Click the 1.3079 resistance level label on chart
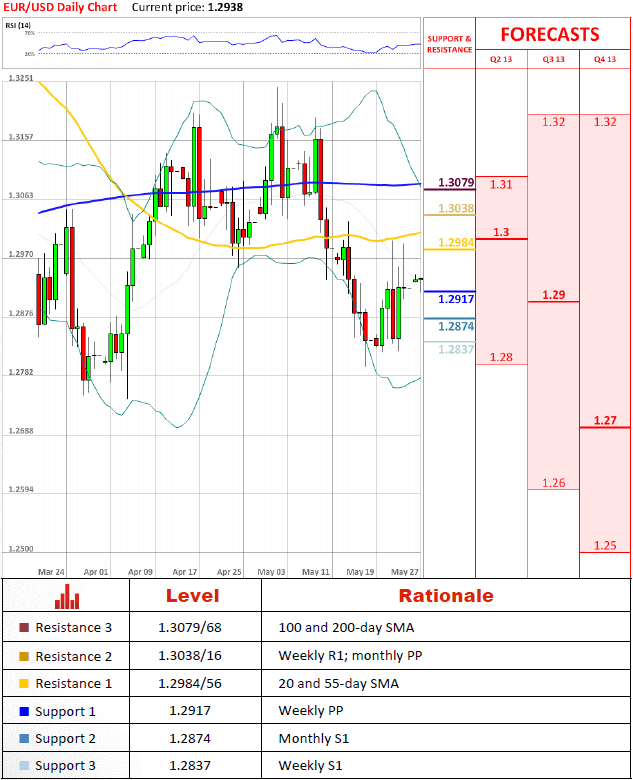This screenshot has width=633, height=780. tap(456, 183)
